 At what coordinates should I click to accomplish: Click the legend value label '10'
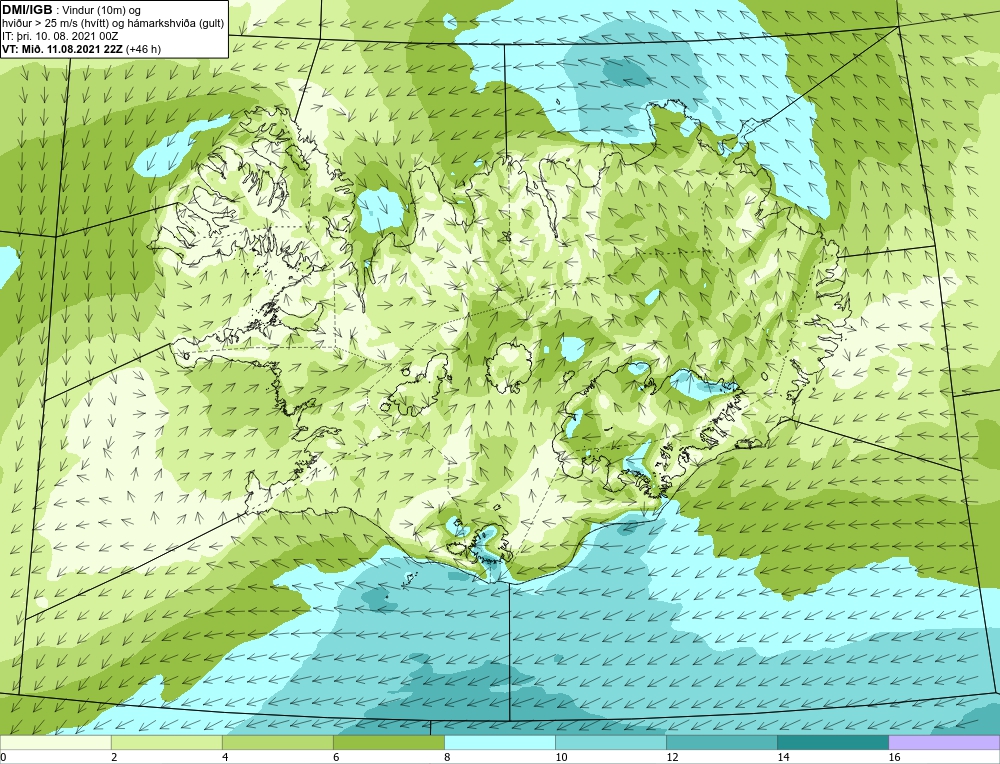[x=561, y=757]
